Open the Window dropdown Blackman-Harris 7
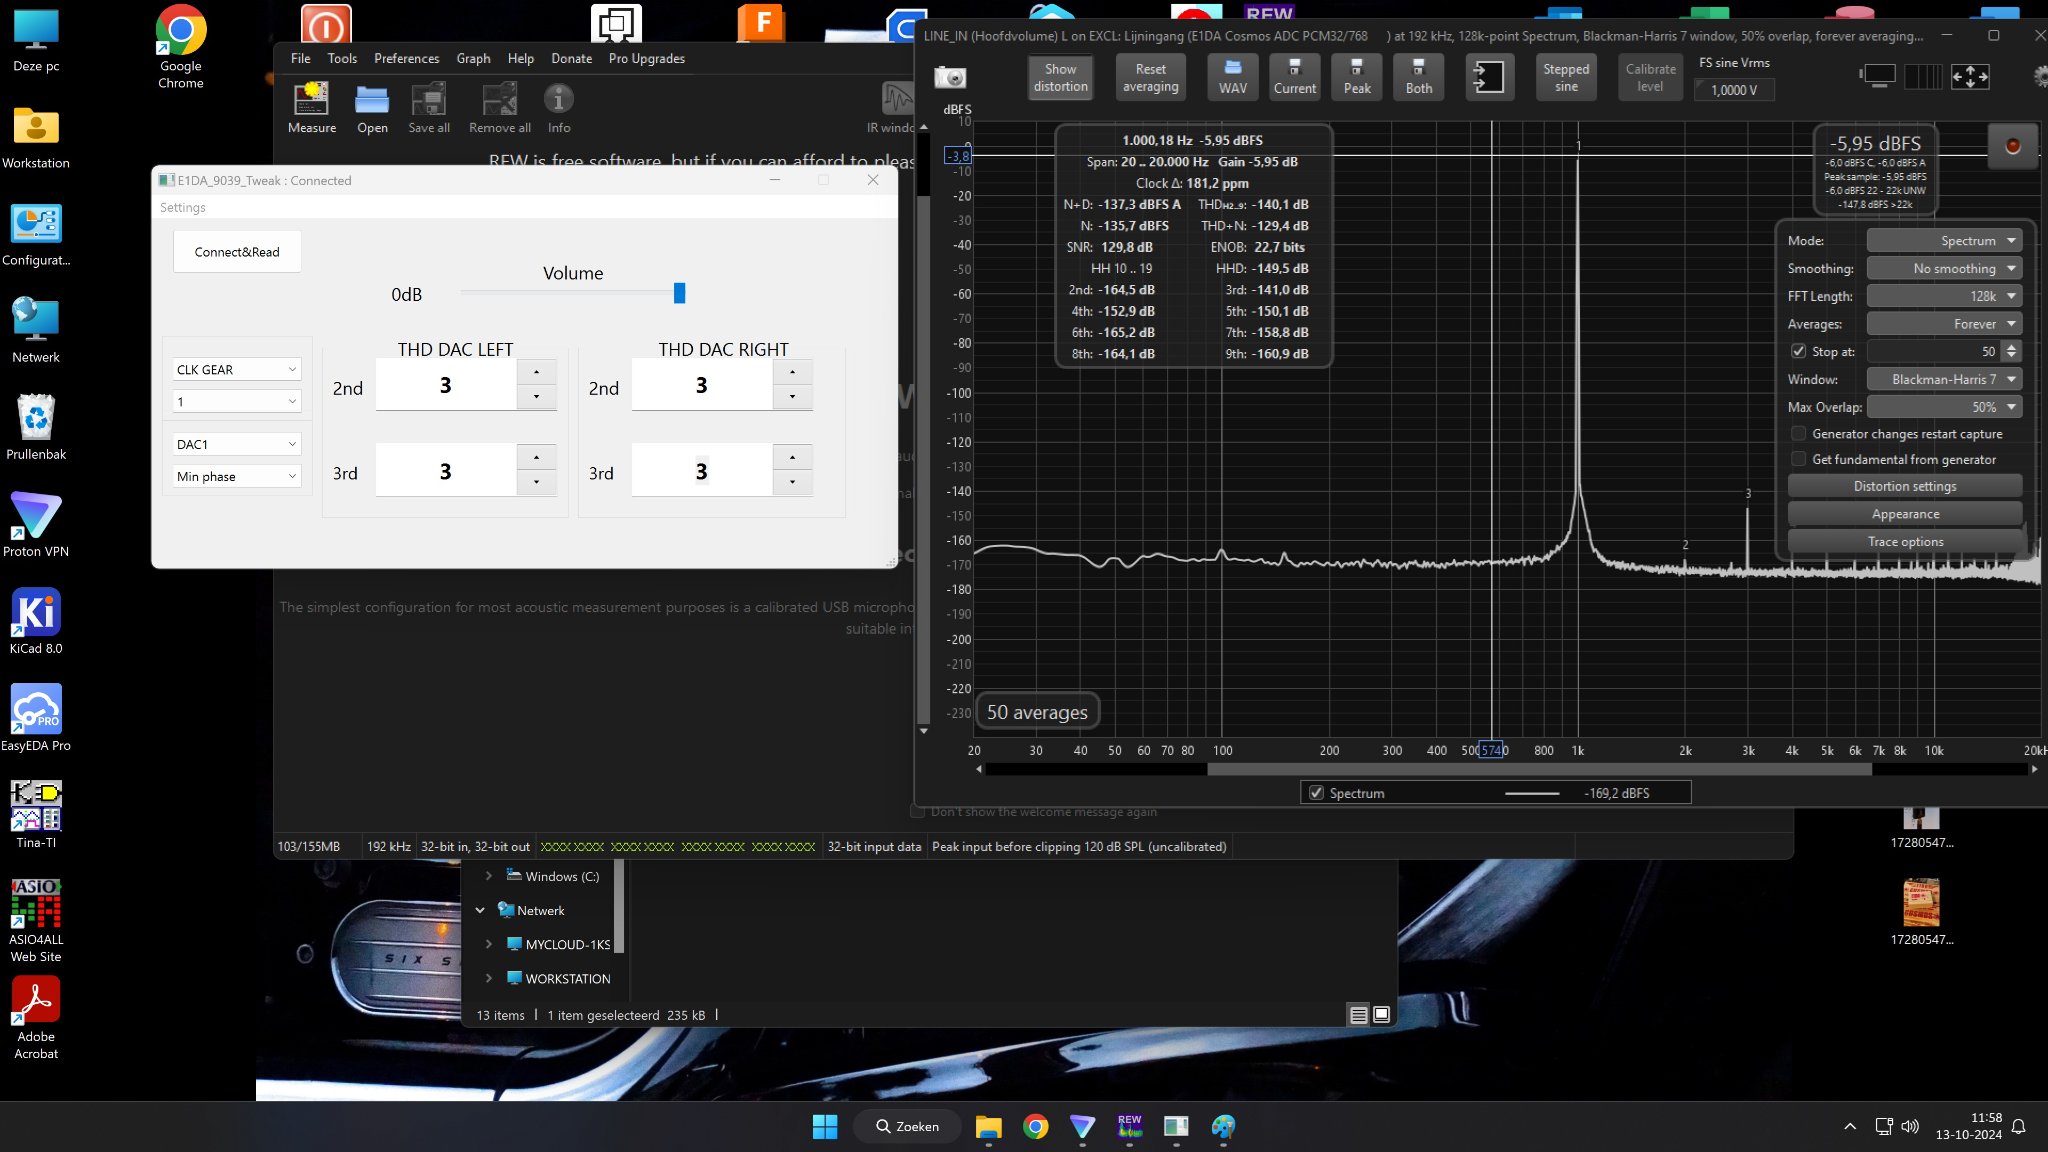 [1944, 379]
